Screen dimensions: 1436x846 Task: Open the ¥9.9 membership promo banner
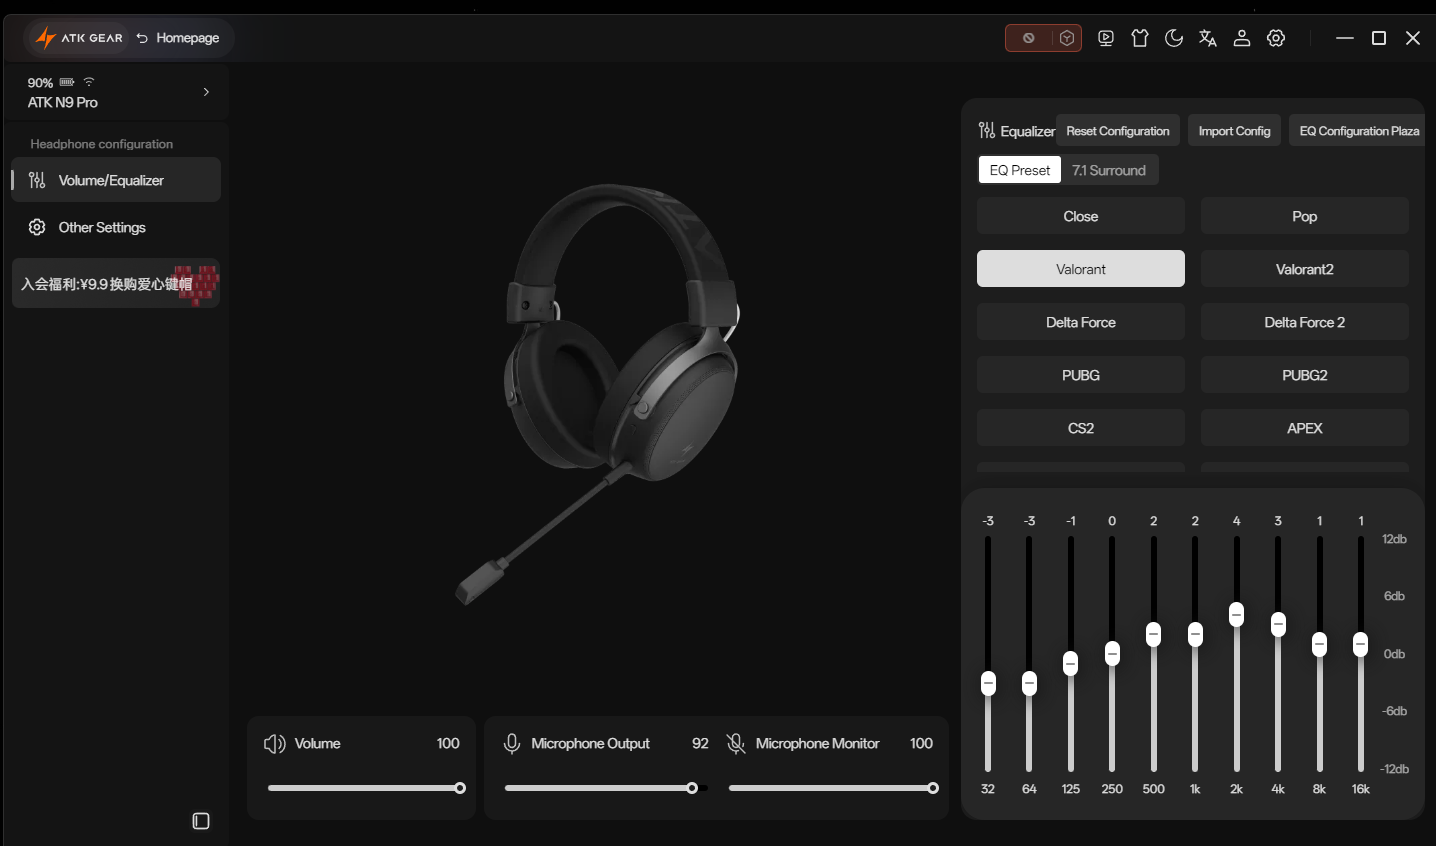[x=116, y=284]
